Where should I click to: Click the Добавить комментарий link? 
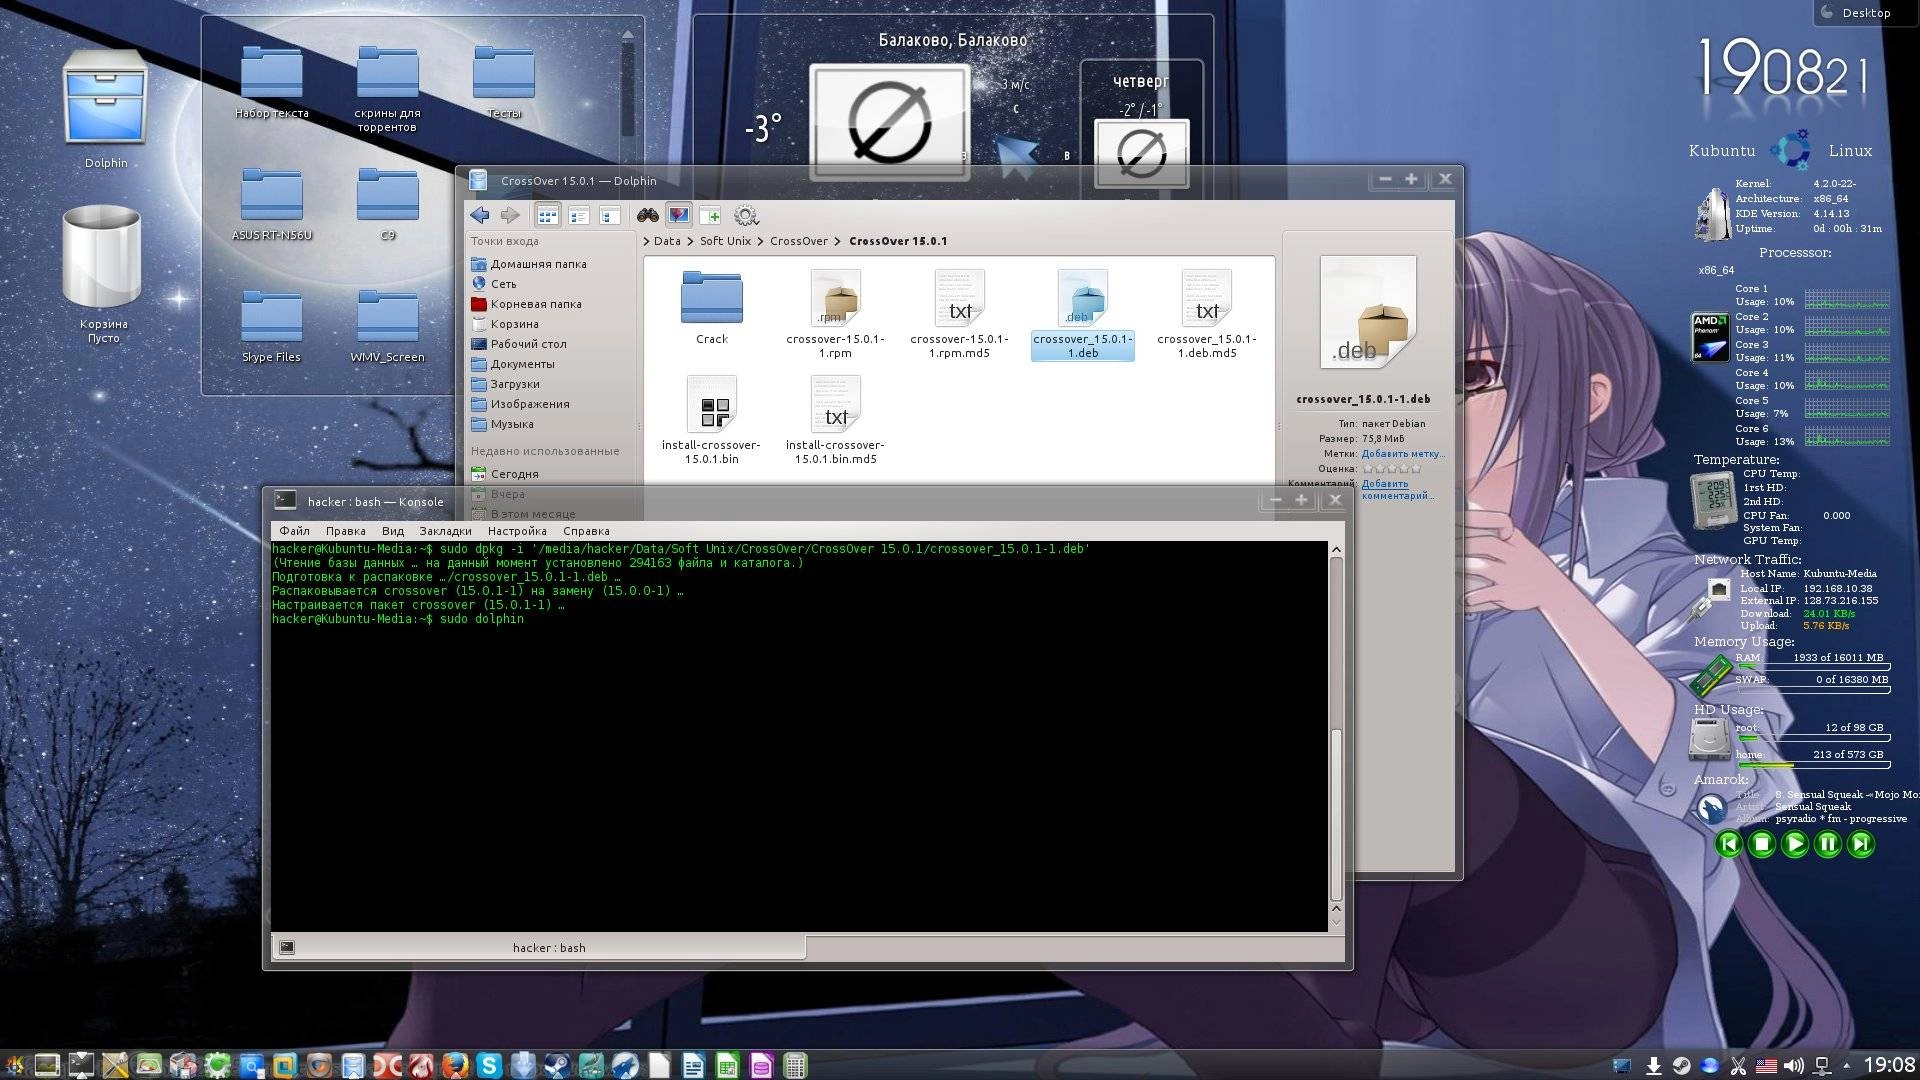click(1397, 489)
